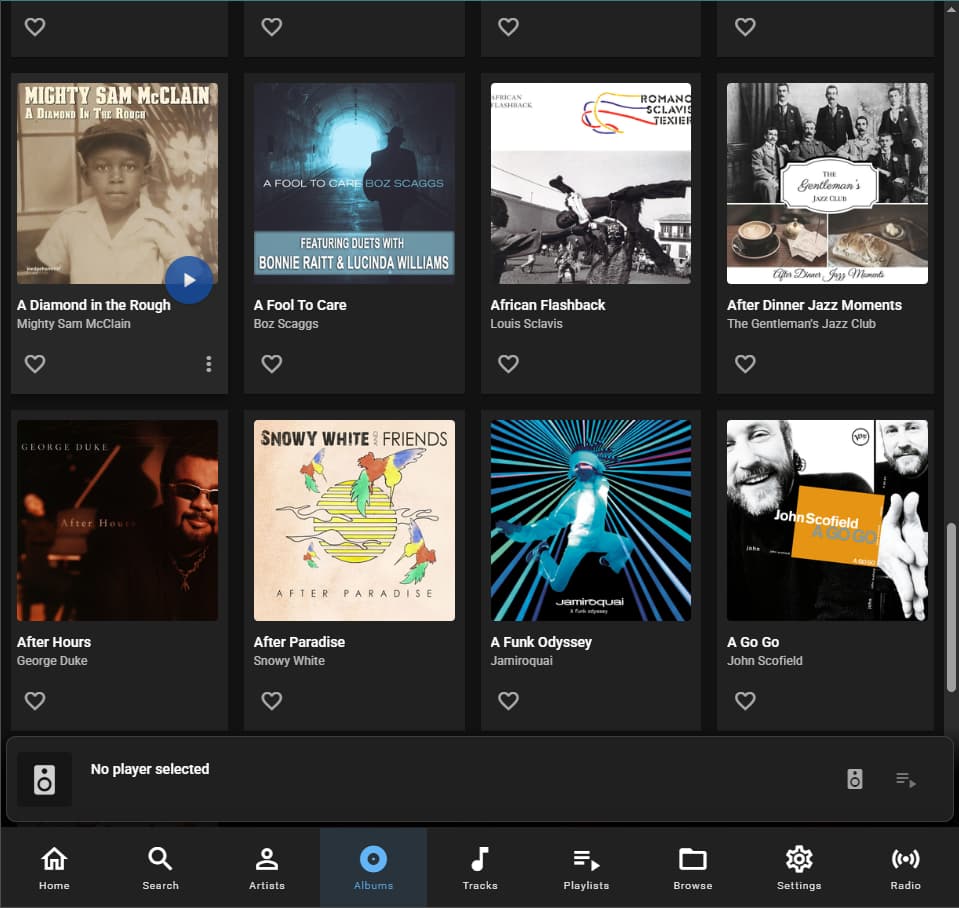This screenshot has width=959, height=908.
Task: View artist George Duke
Action: 52,661
